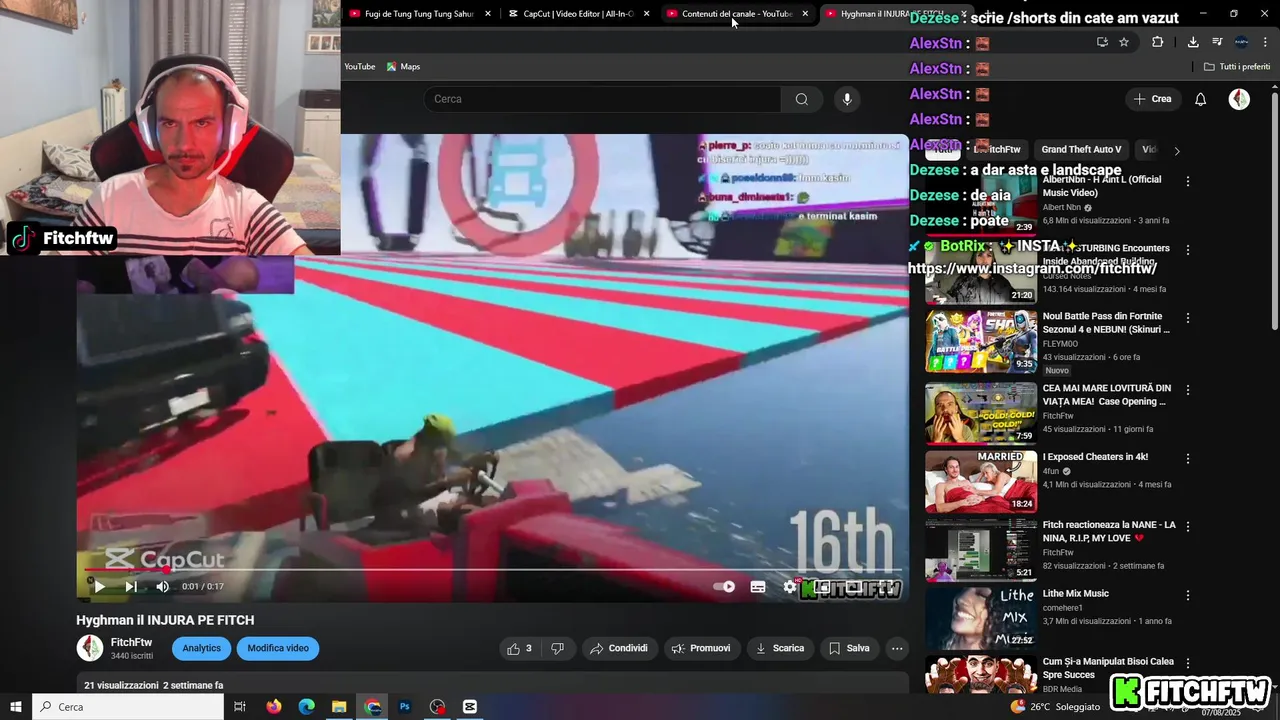The width and height of the screenshot is (1280, 720).
Task: Open Chrome extensions puzzle icon
Action: [x=1157, y=42]
